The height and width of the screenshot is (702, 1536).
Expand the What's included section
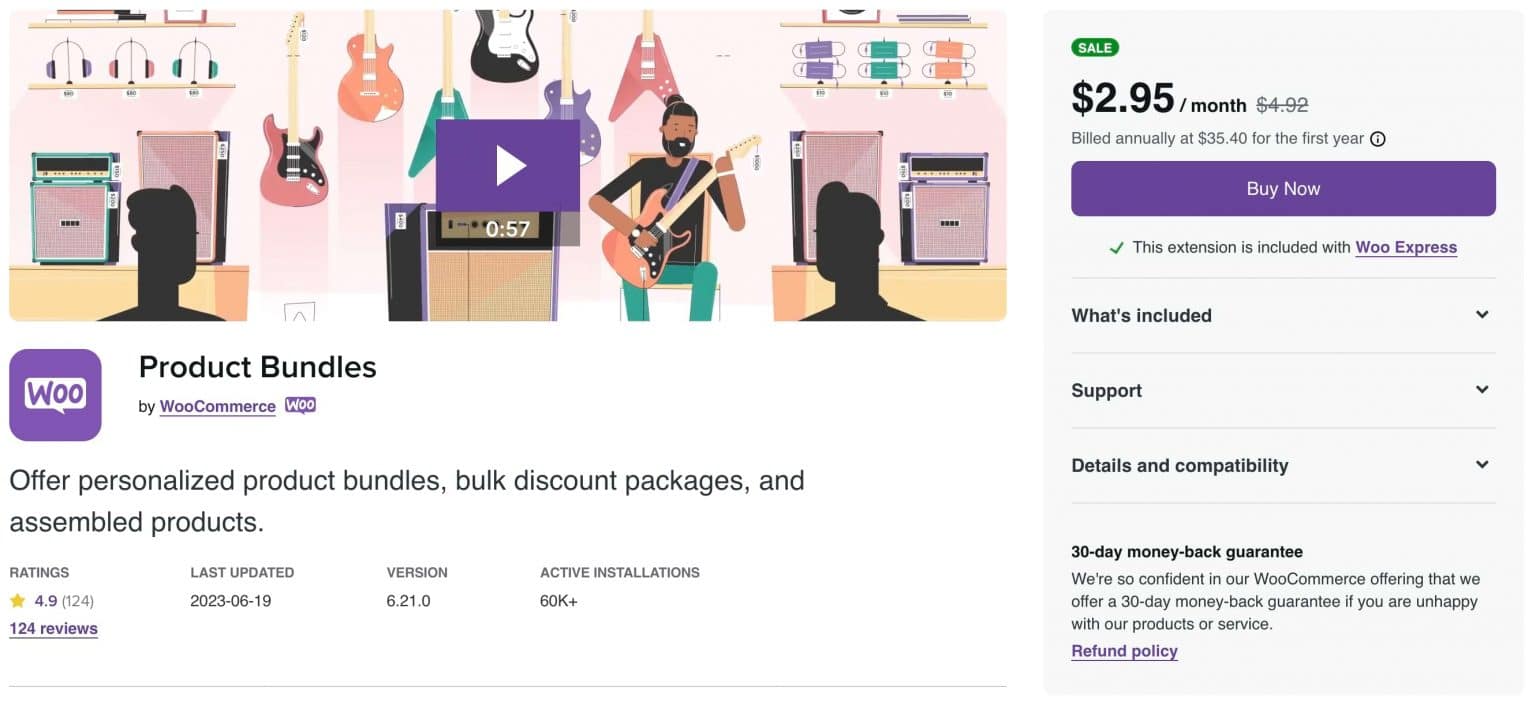1283,315
